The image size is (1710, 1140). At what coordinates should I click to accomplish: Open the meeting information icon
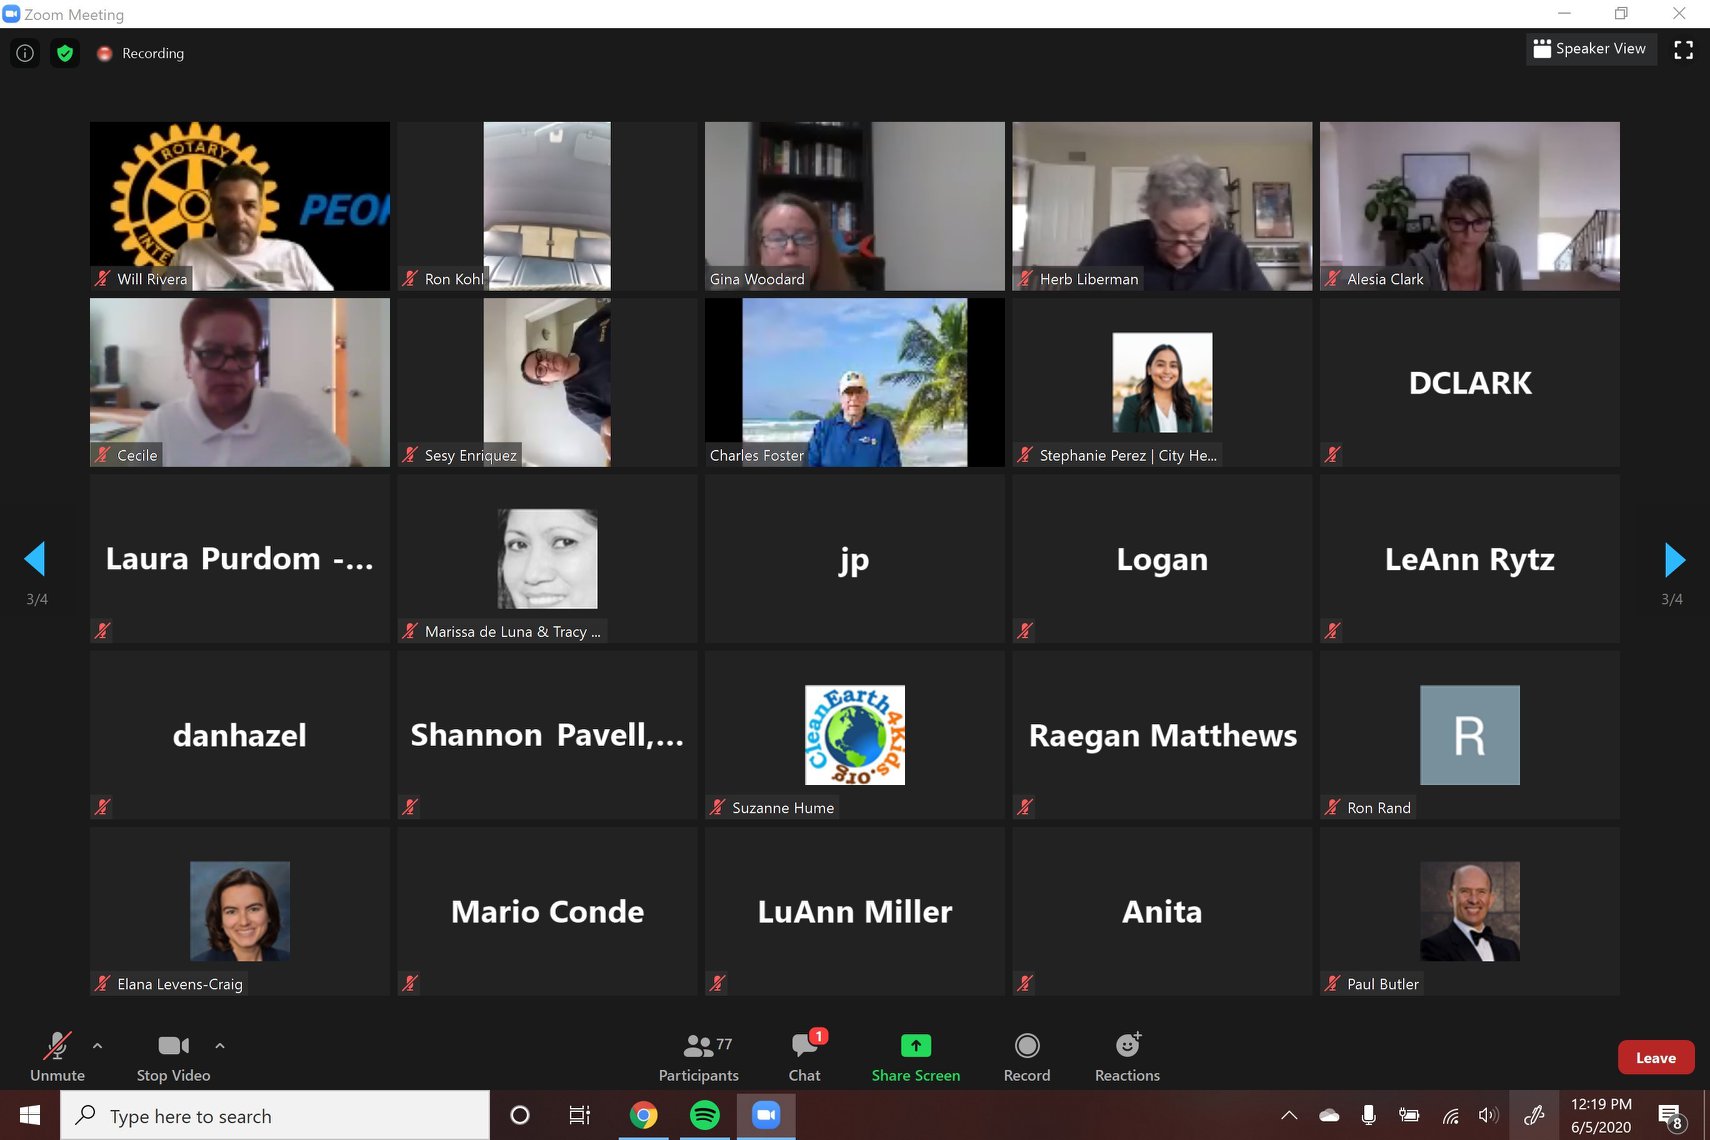(25, 53)
